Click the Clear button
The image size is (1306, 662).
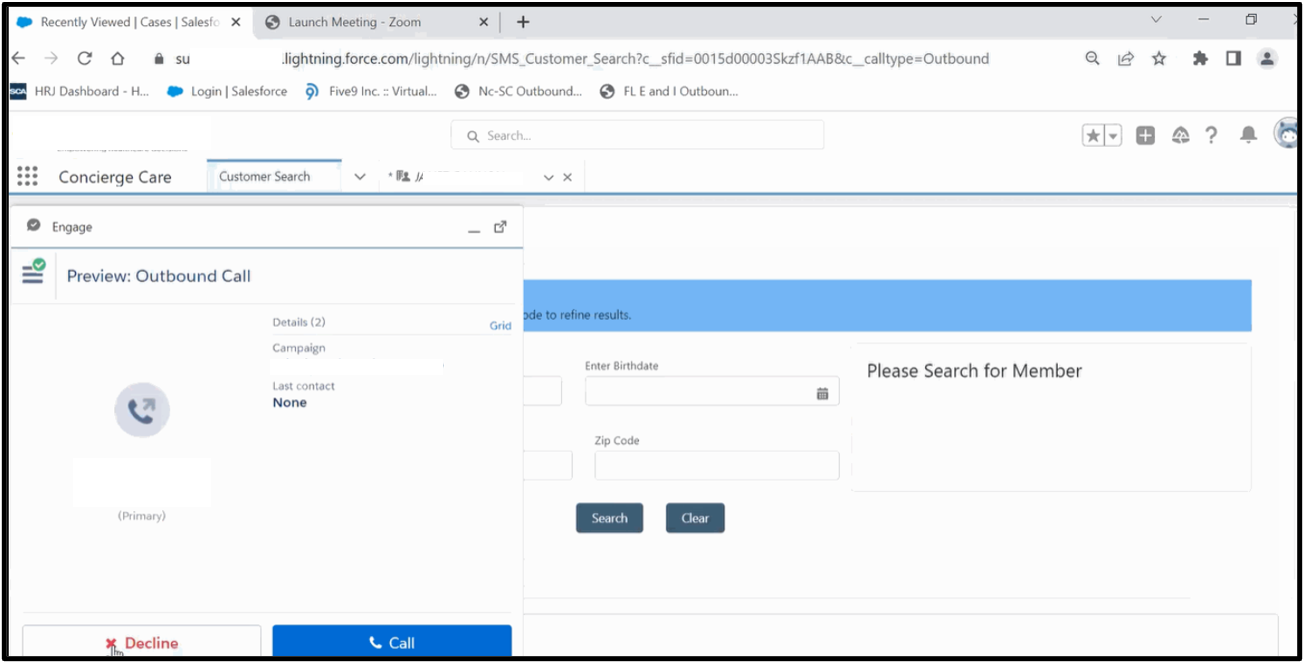[695, 518]
